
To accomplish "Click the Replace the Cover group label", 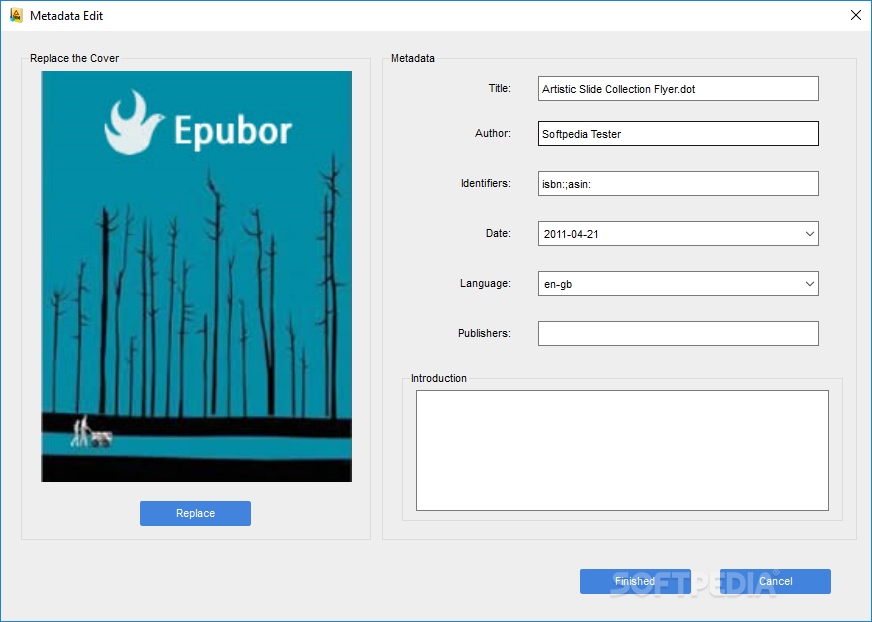I will click(75, 58).
